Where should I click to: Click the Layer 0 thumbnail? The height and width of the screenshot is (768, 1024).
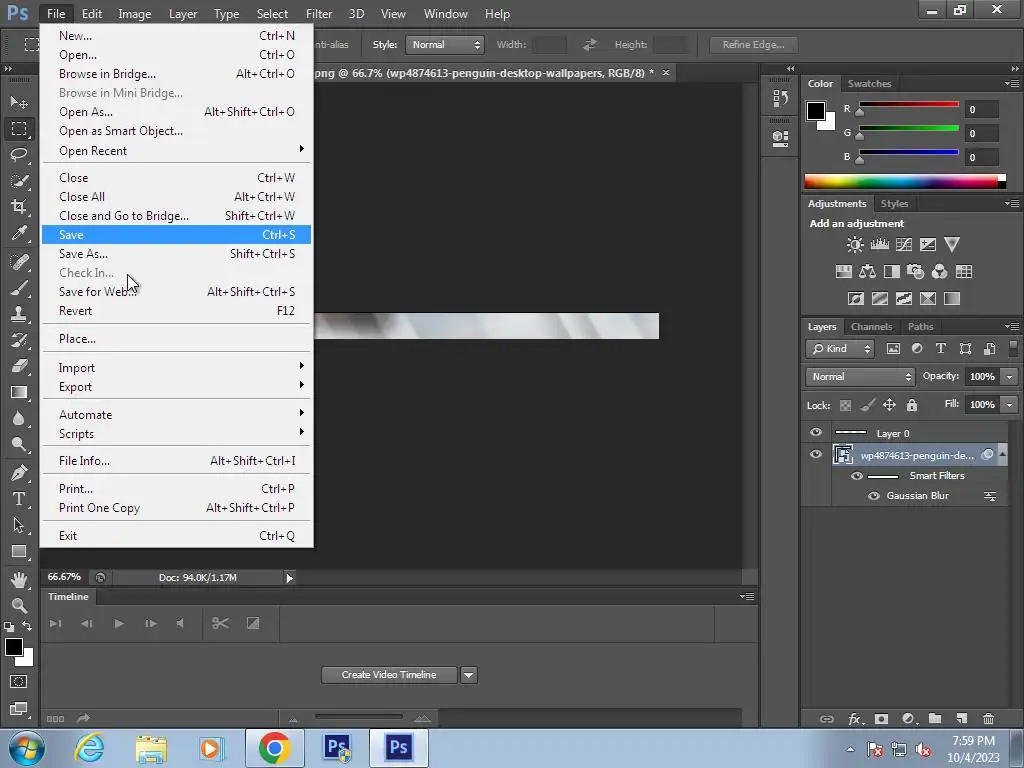point(850,432)
